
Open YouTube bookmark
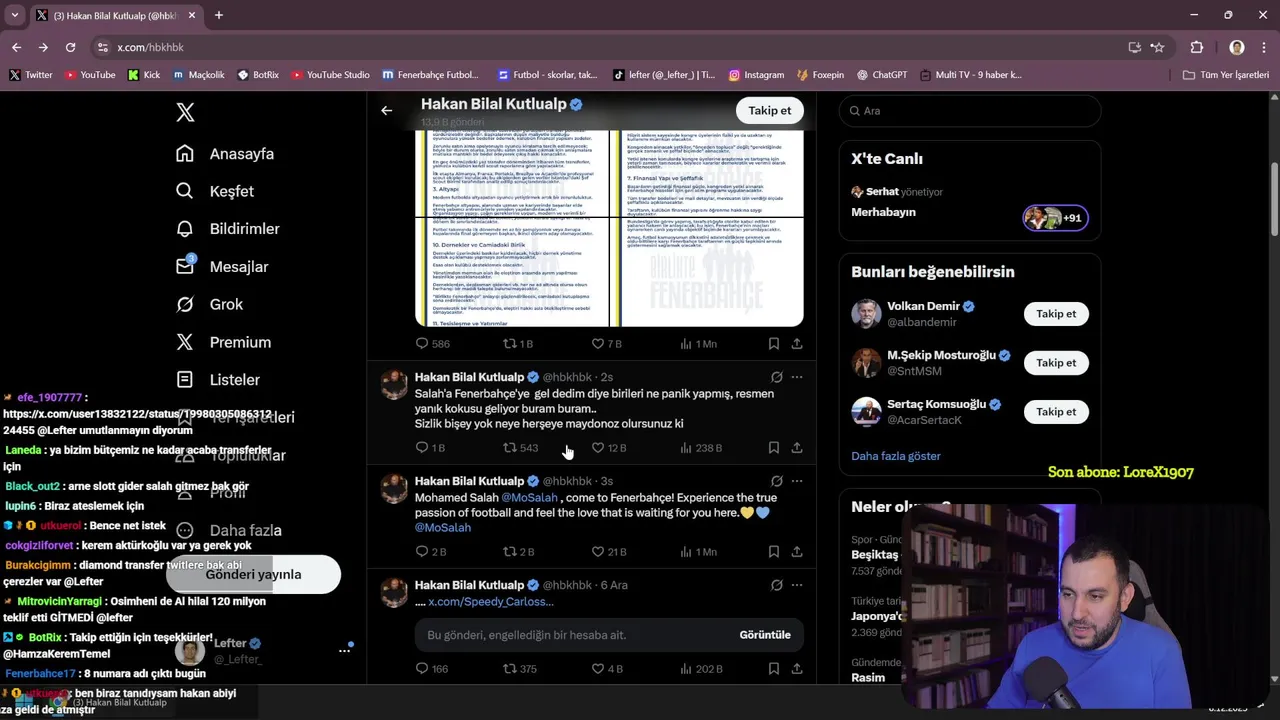[90, 75]
